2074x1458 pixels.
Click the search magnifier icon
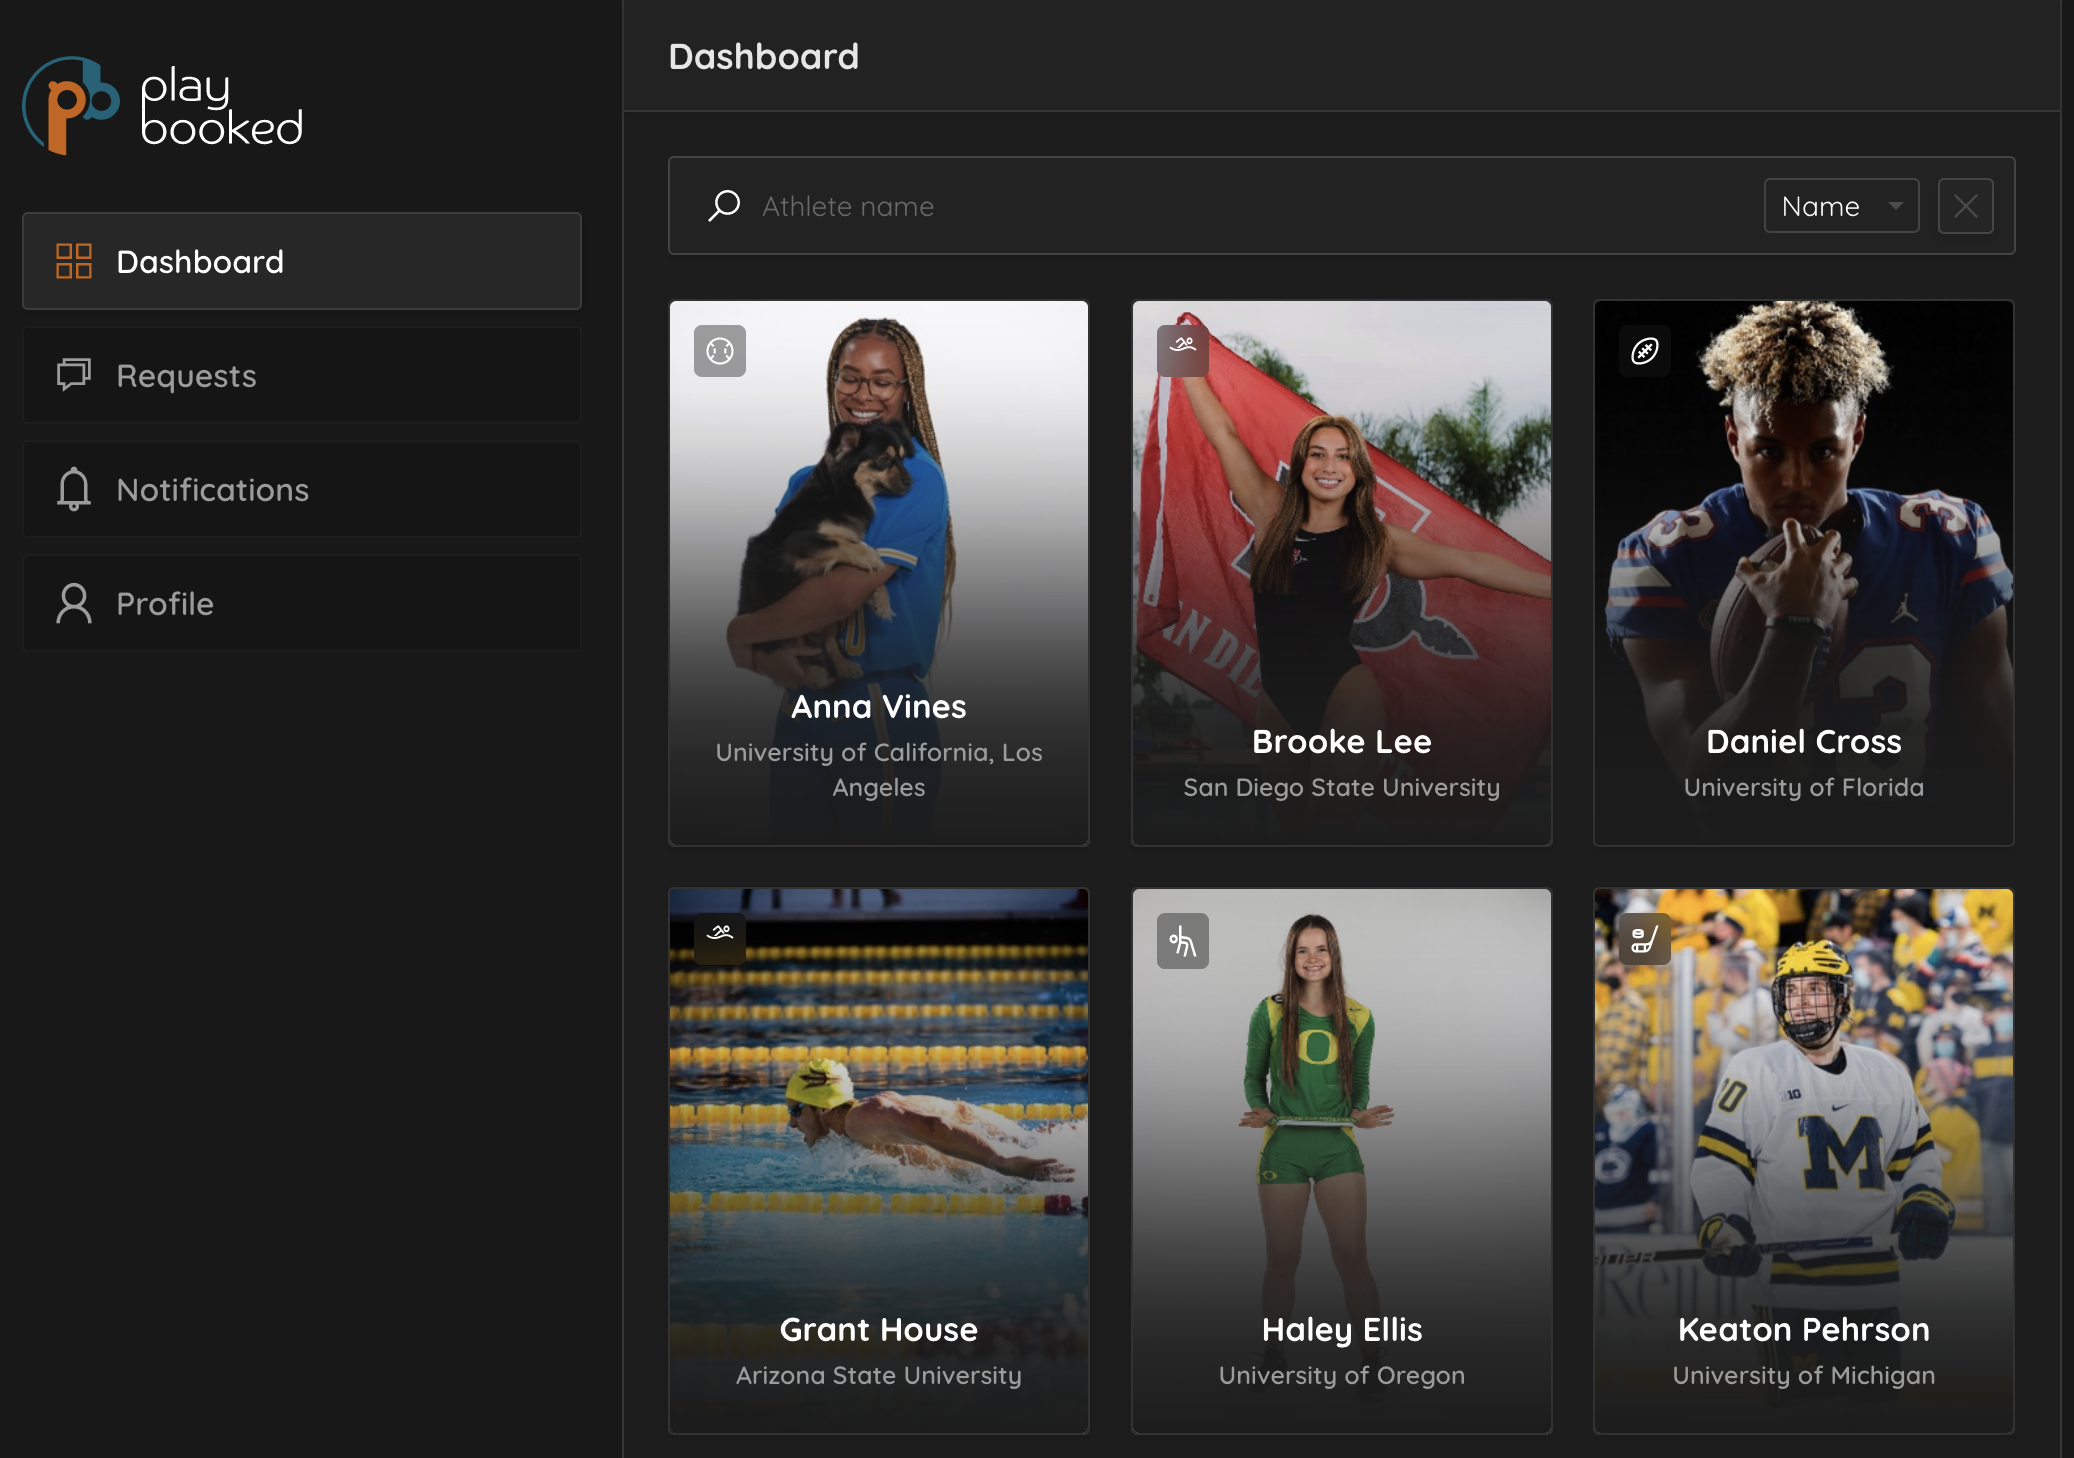pos(724,206)
